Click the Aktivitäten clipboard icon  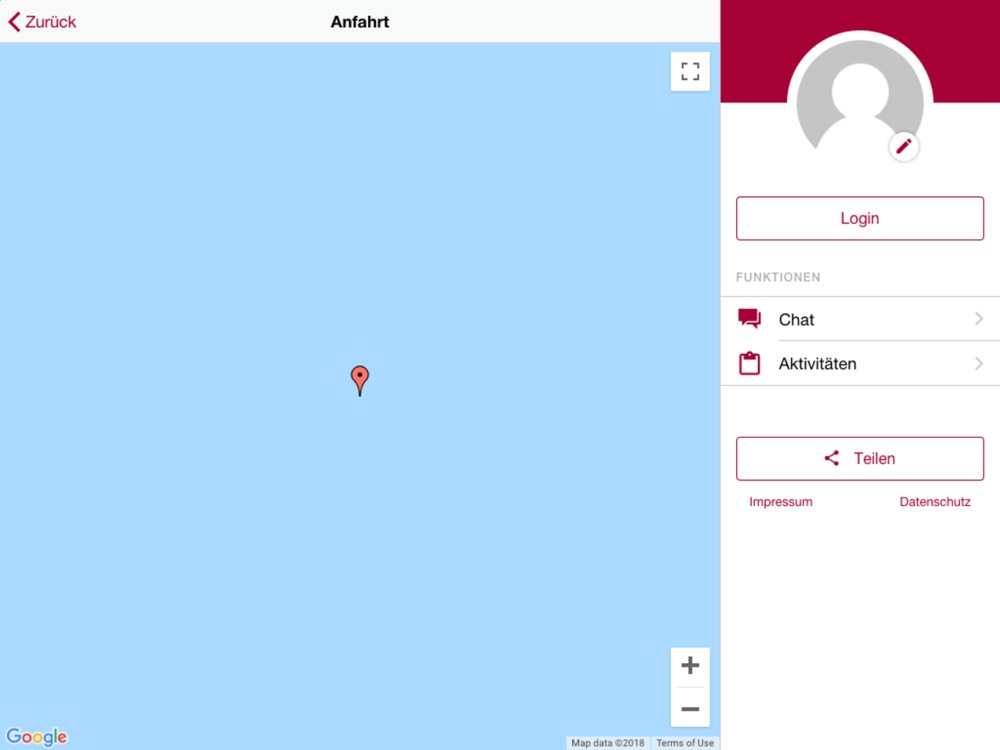(x=749, y=363)
